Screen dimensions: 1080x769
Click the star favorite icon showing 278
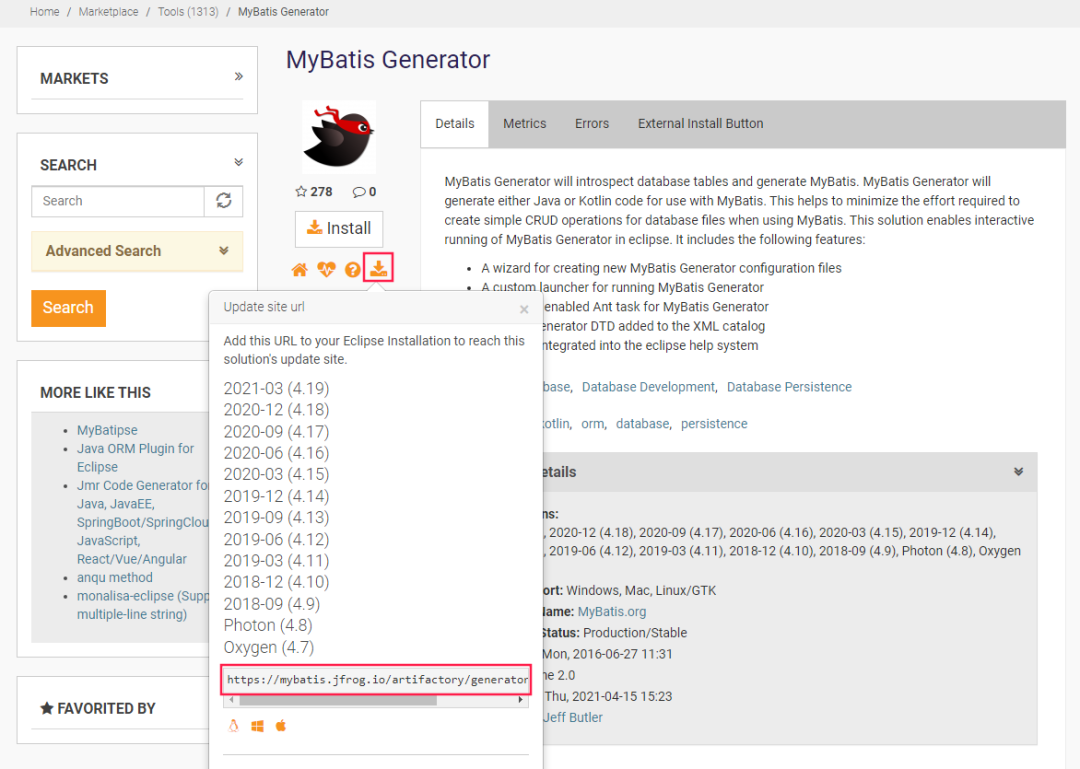point(301,192)
